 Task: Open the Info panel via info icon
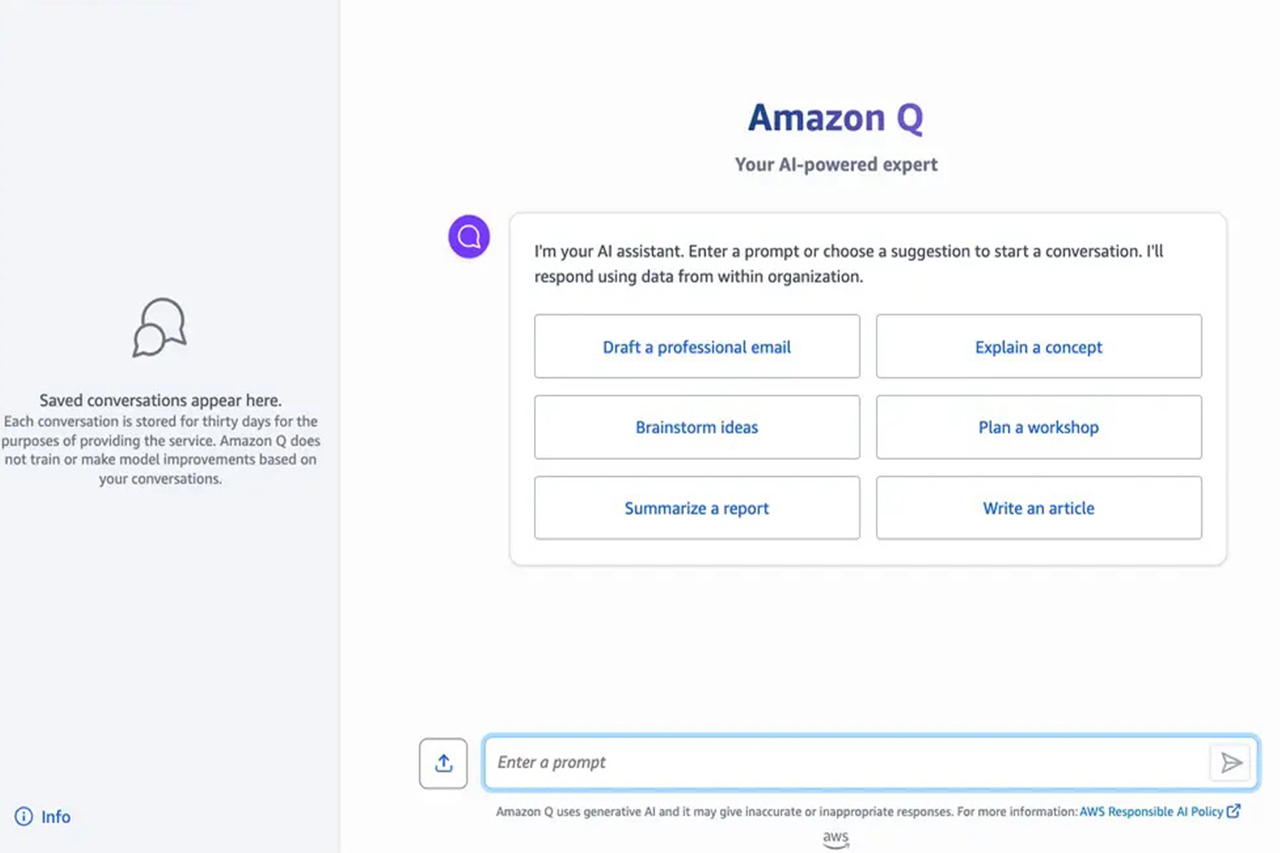[x=23, y=817]
